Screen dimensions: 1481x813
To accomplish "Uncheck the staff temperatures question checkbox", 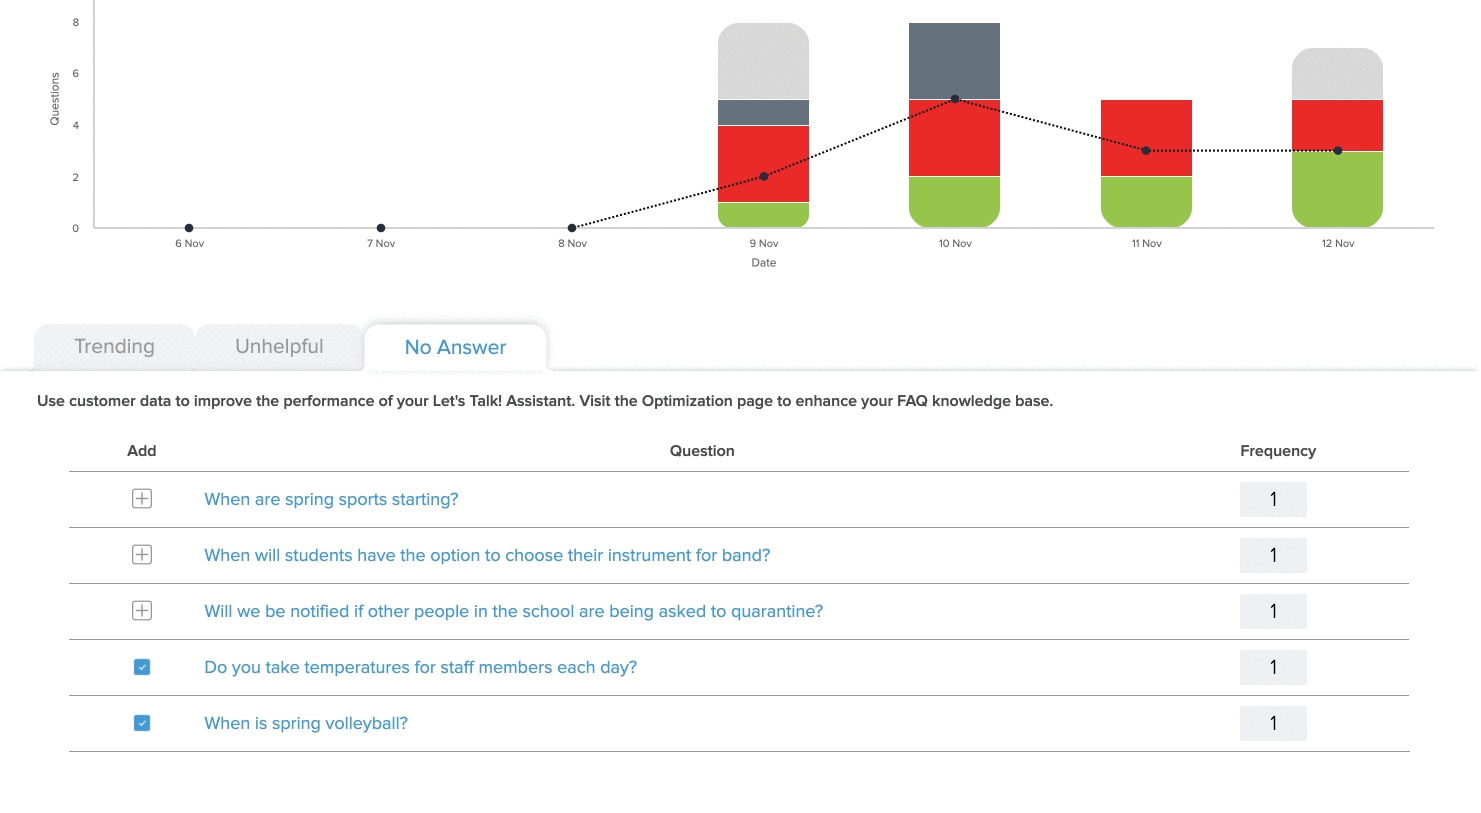I will pos(142,667).
